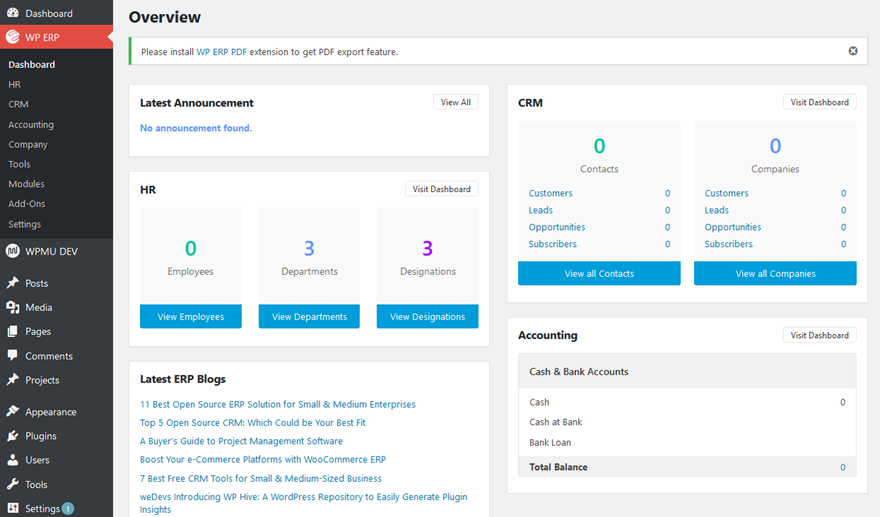Open Leads link under Companies
880x517 pixels.
point(717,210)
